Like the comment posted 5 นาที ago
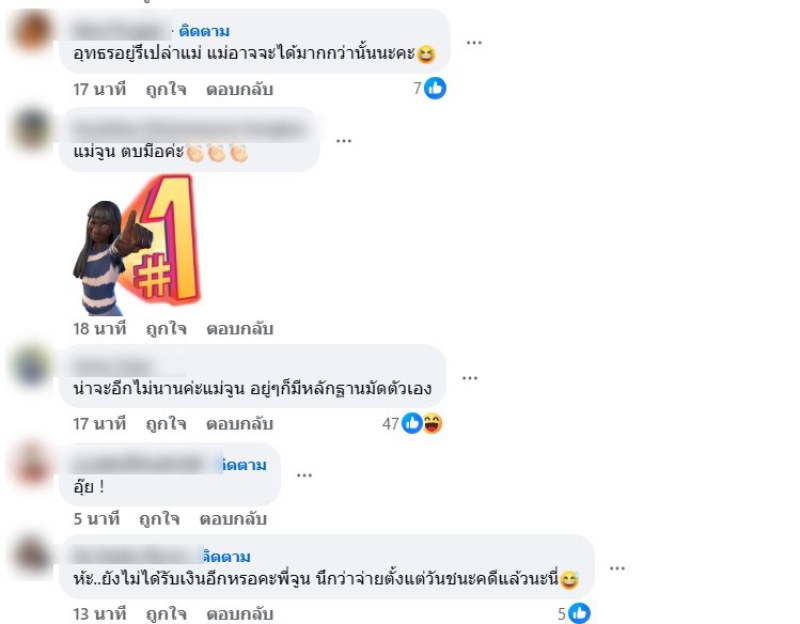Viewport: 800px width, 624px height. (159, 519)
